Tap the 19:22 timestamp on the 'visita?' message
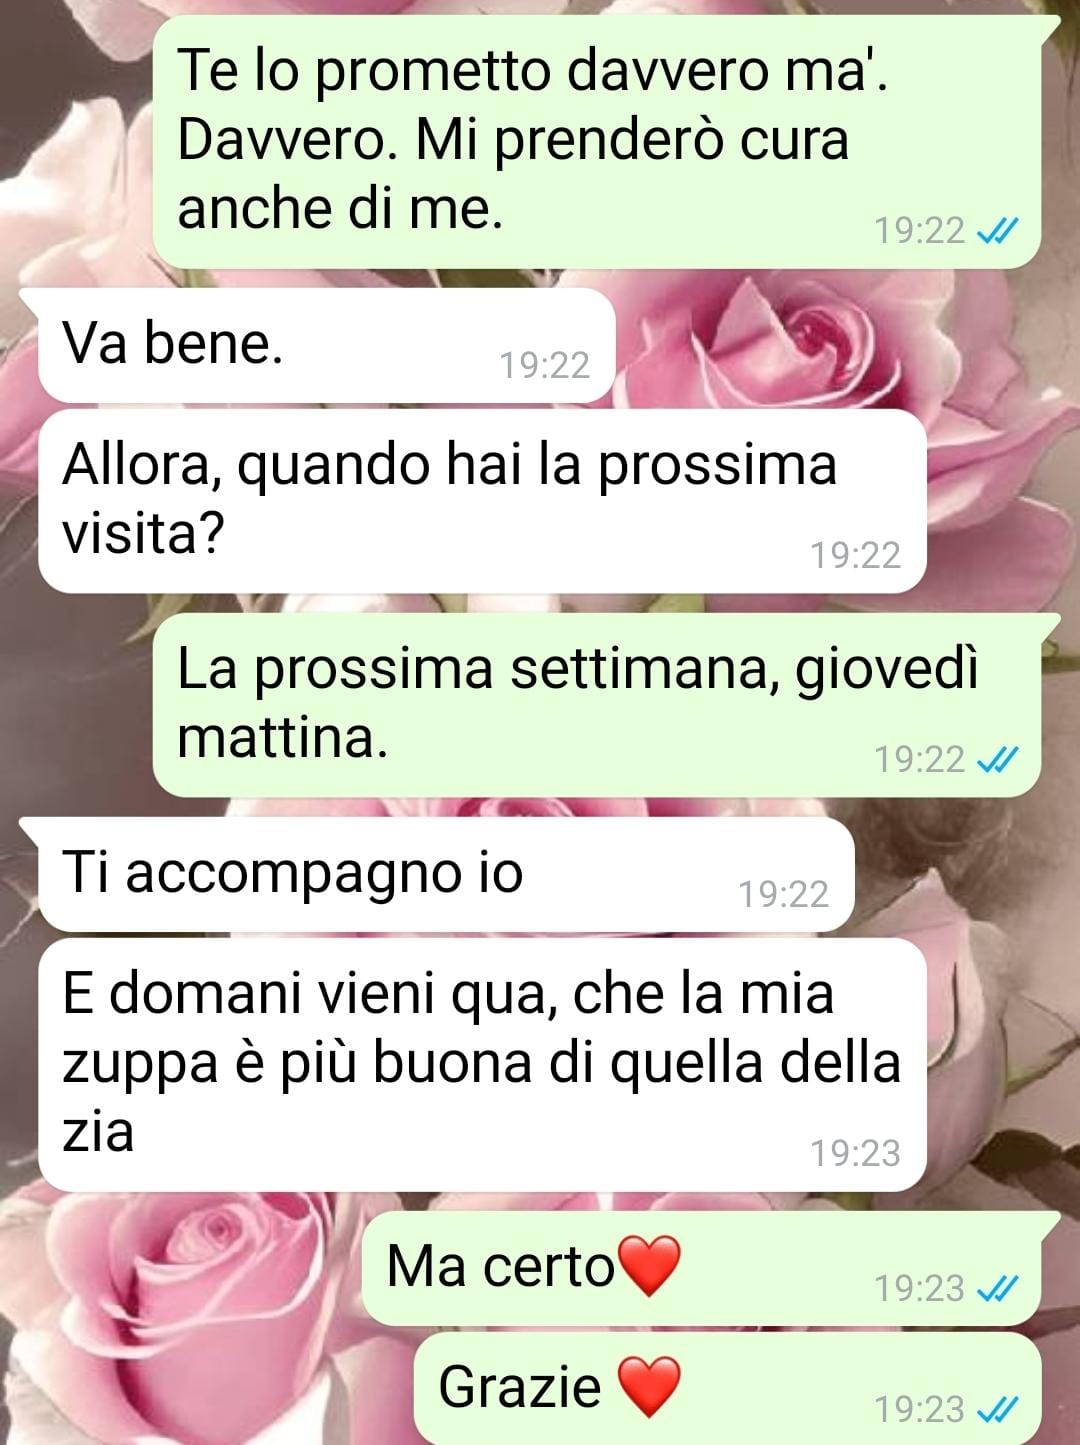 point(856,556)
